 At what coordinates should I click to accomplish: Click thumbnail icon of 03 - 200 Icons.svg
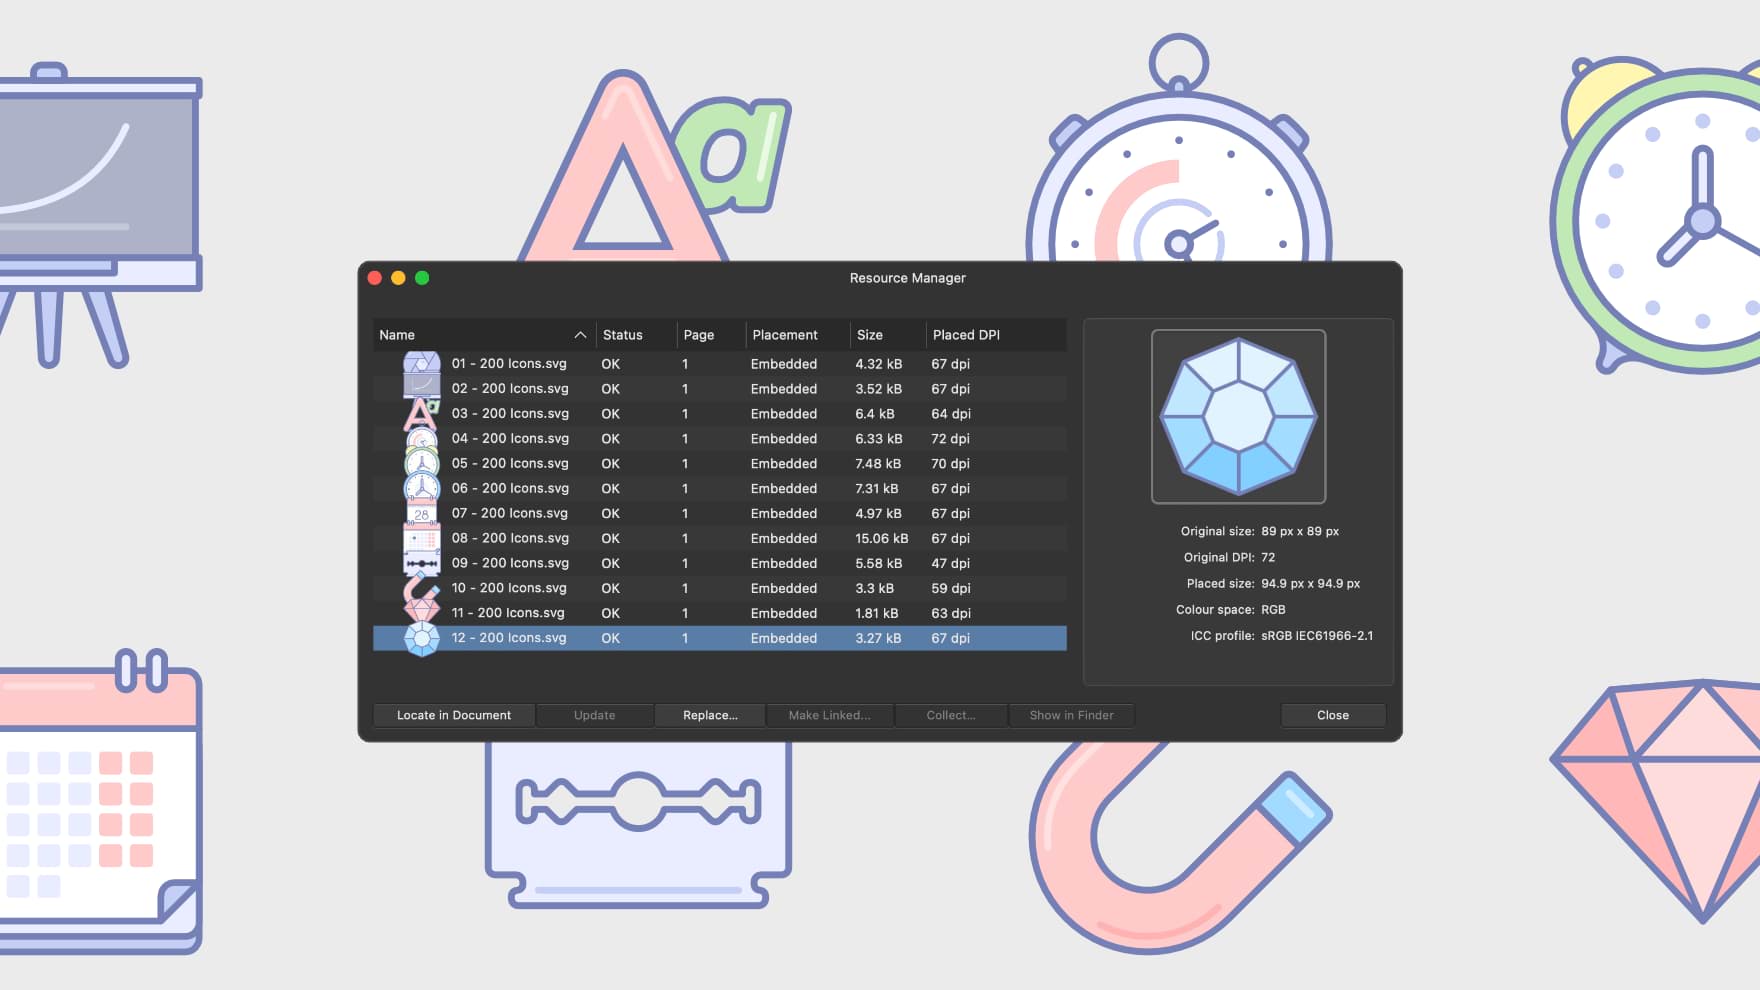422,414
